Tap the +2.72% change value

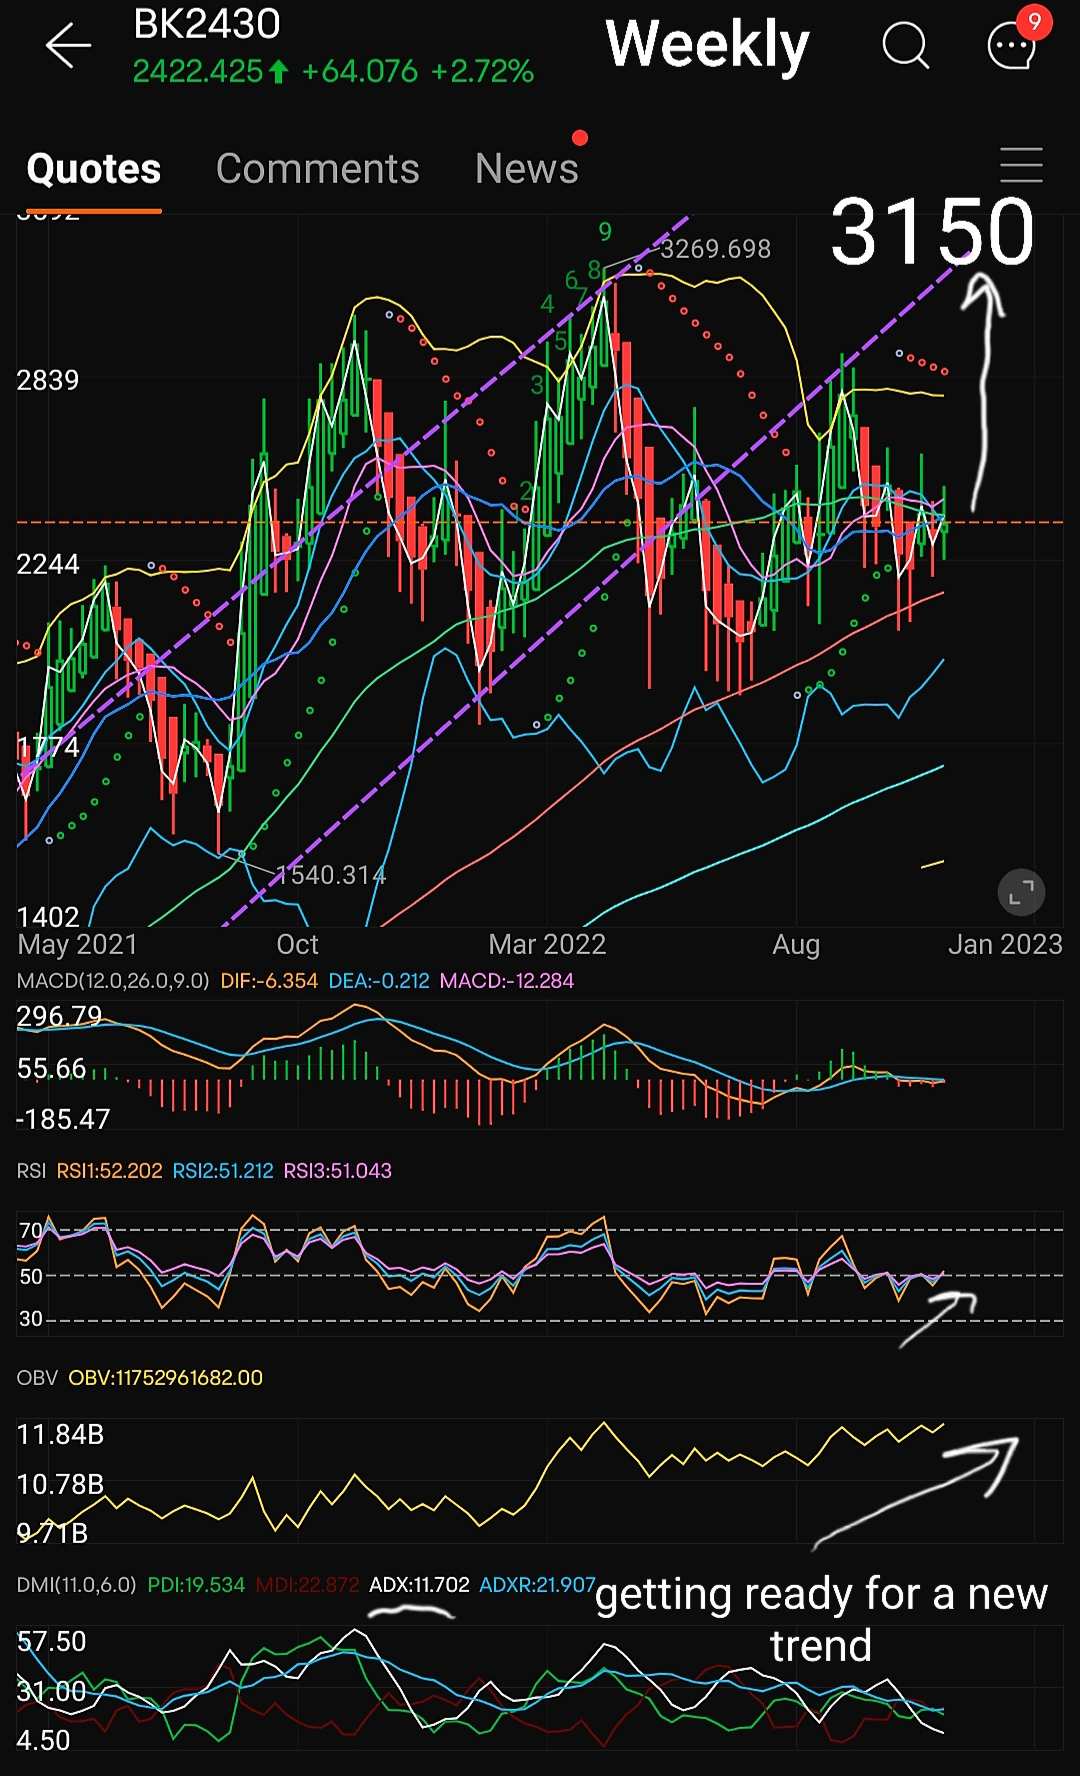pos(482,72)
